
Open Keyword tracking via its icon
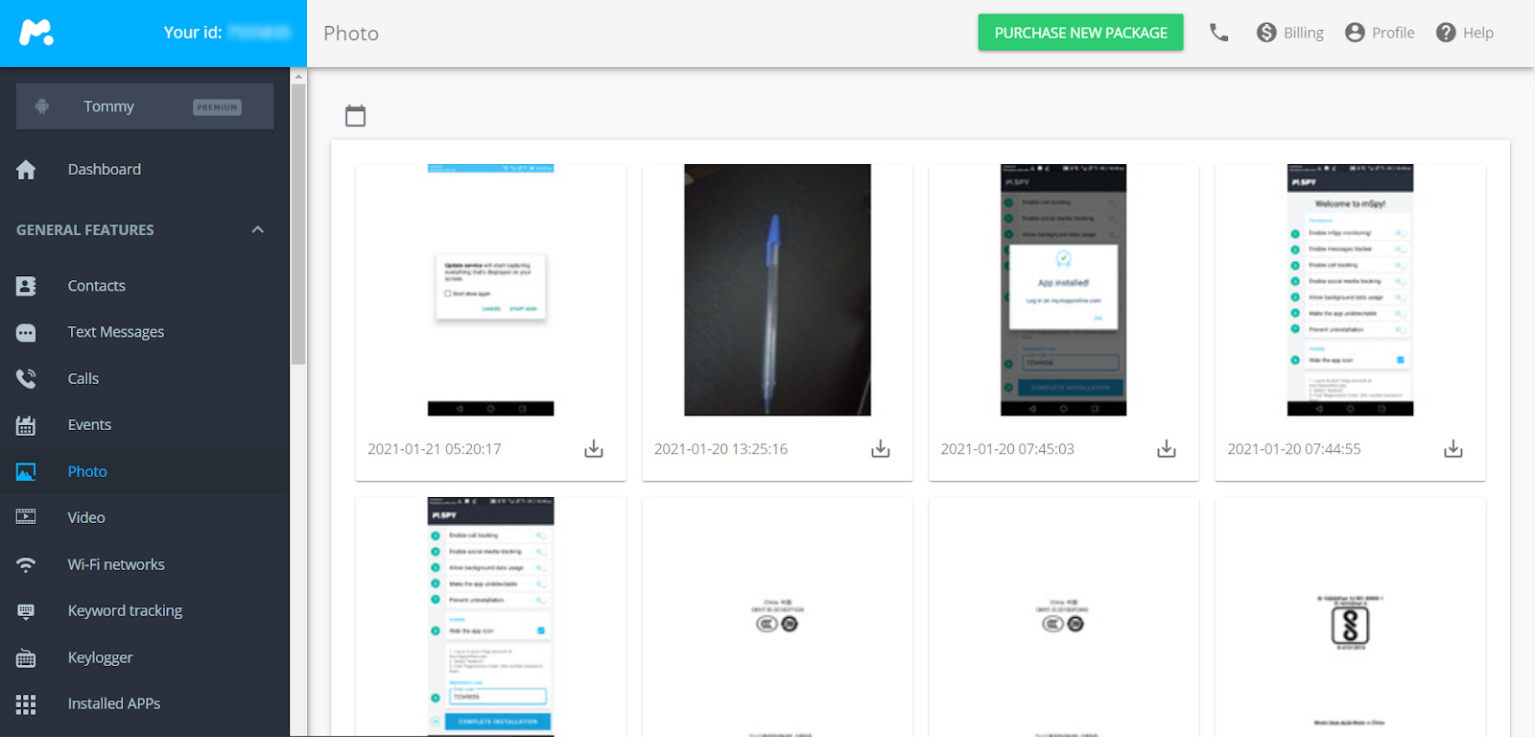coord(25,610)
